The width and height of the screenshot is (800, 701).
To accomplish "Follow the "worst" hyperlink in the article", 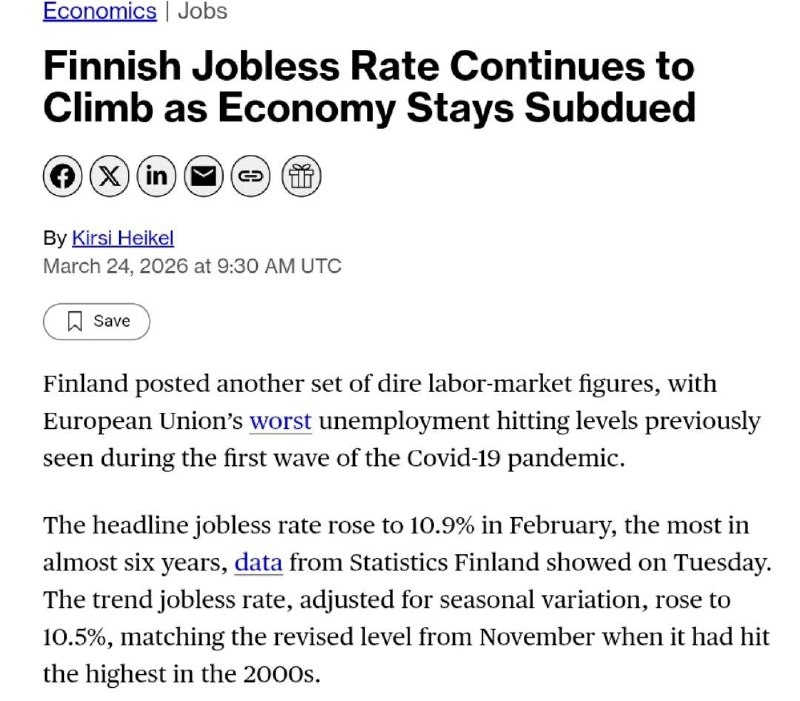I will coord(280,421).
